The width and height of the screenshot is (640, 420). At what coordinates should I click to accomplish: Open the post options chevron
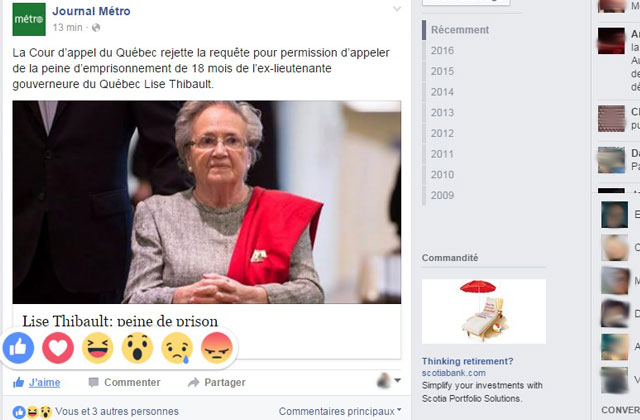[x=397, y=9]
